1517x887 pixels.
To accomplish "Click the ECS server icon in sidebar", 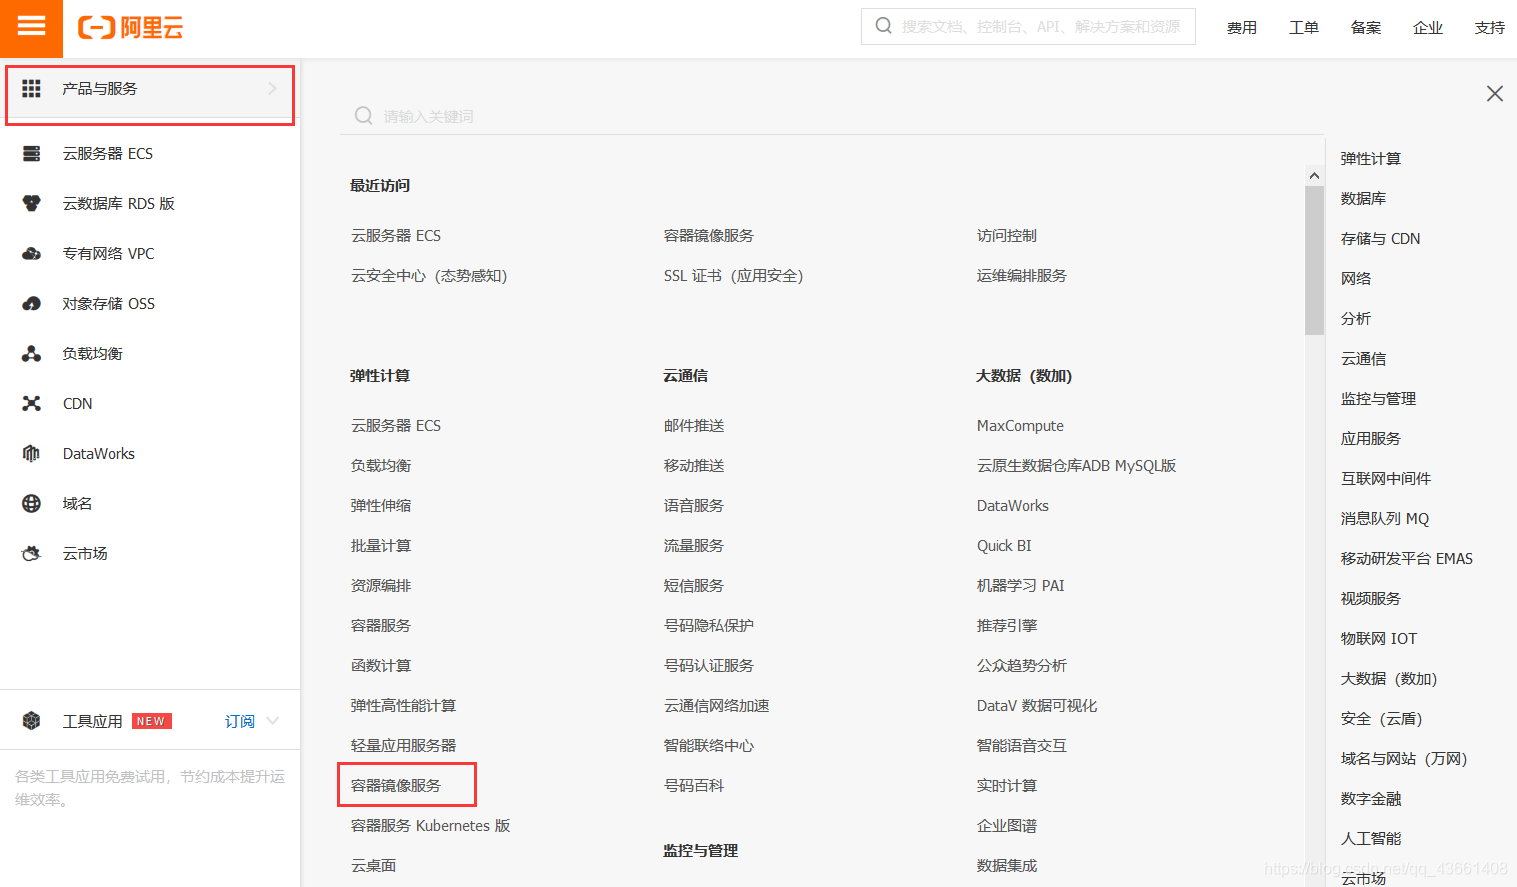I will [31, 153].
